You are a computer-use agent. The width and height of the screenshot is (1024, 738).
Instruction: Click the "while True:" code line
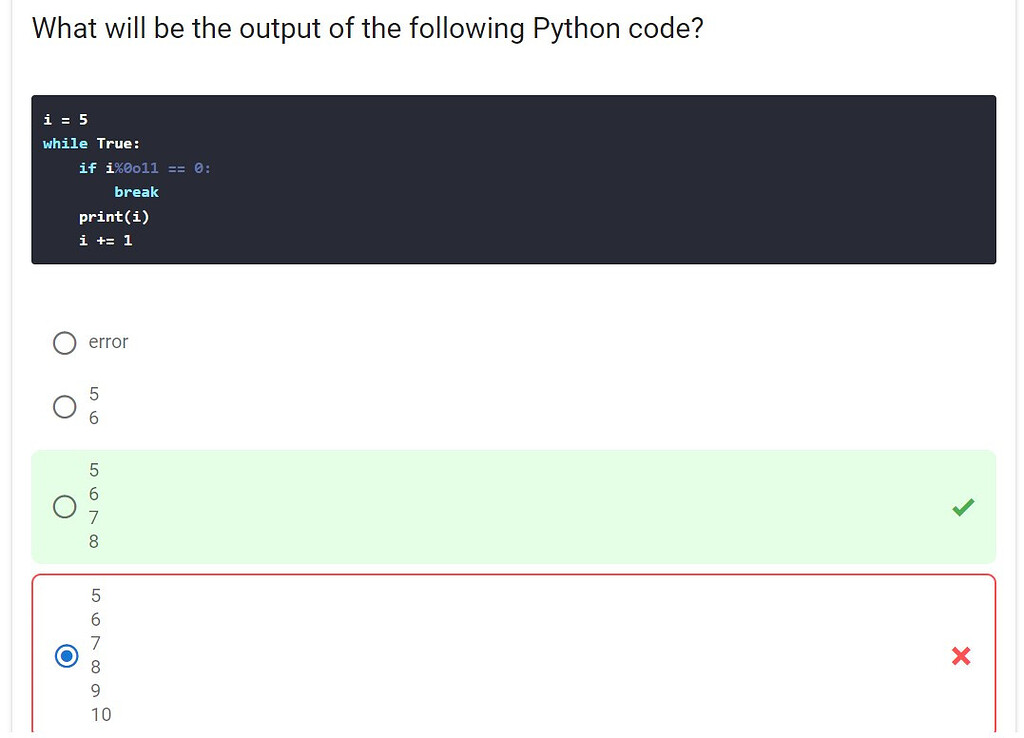91,143
